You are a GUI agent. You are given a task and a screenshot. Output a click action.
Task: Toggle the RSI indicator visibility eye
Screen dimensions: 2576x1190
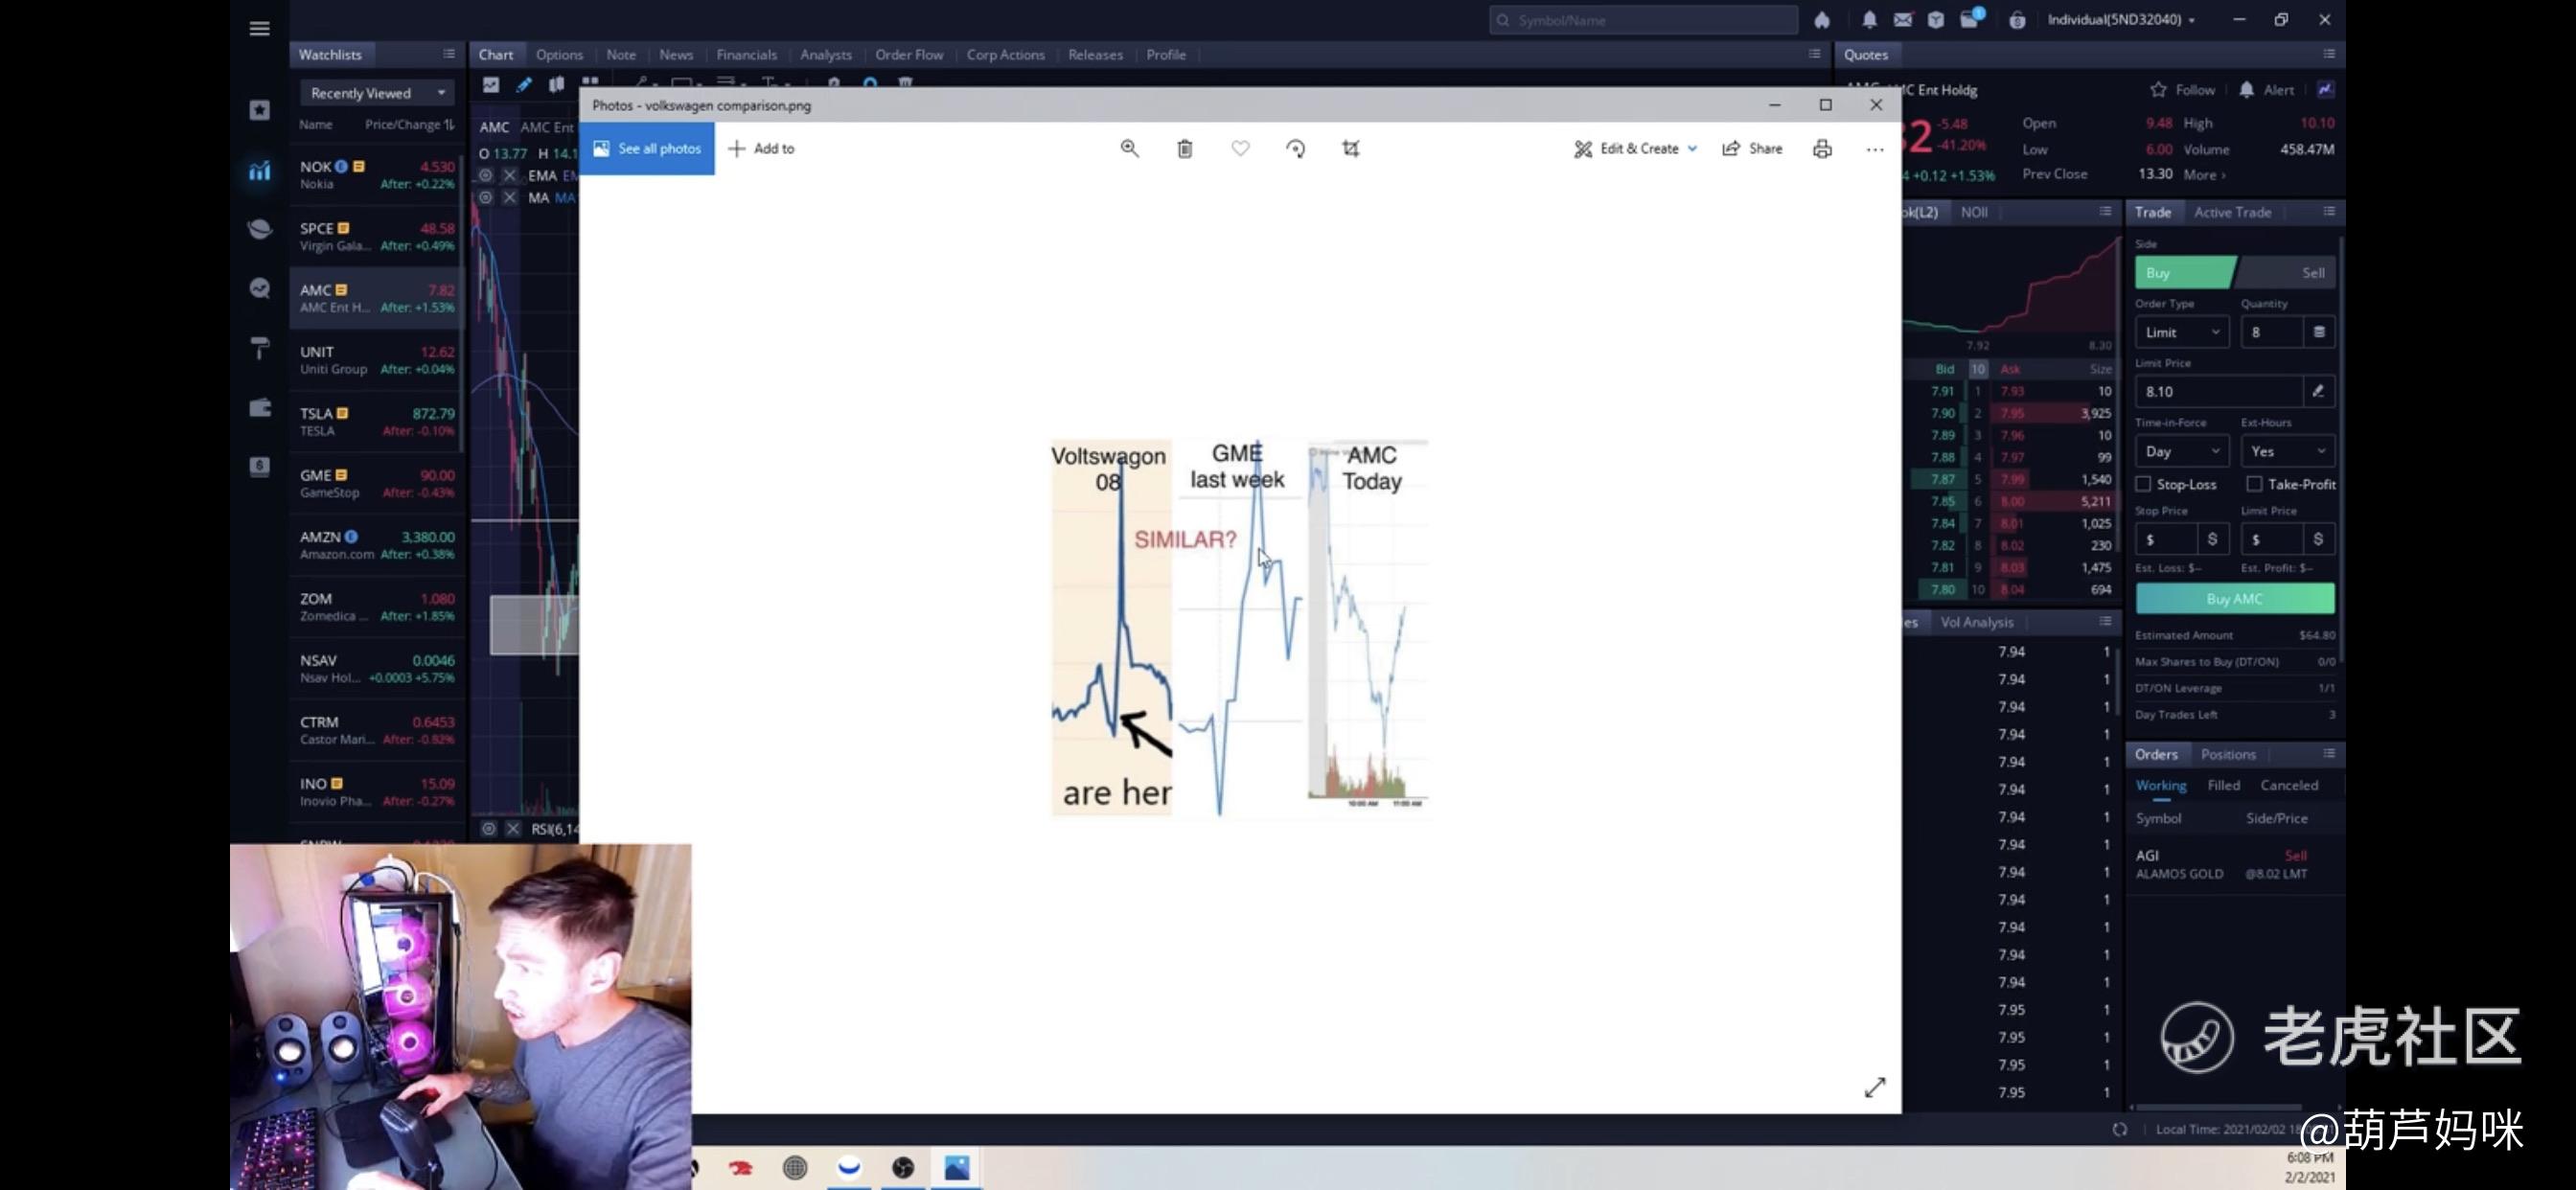click(x=488, y=828)
